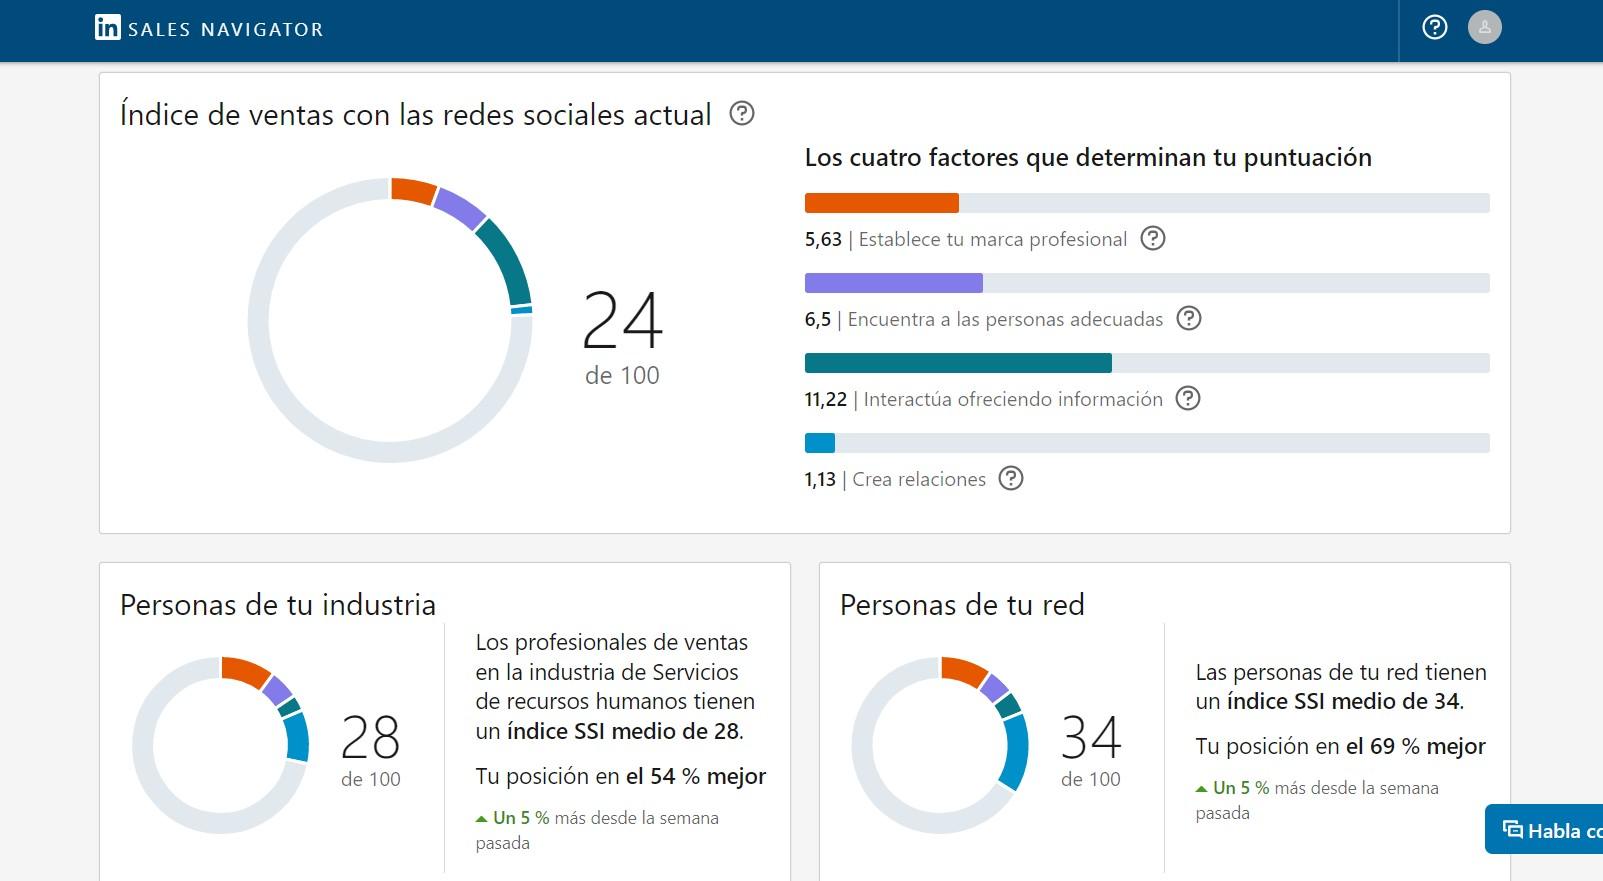Click the Personas de tu red heading
The image size is (1603, 881).
pos(962,605)
